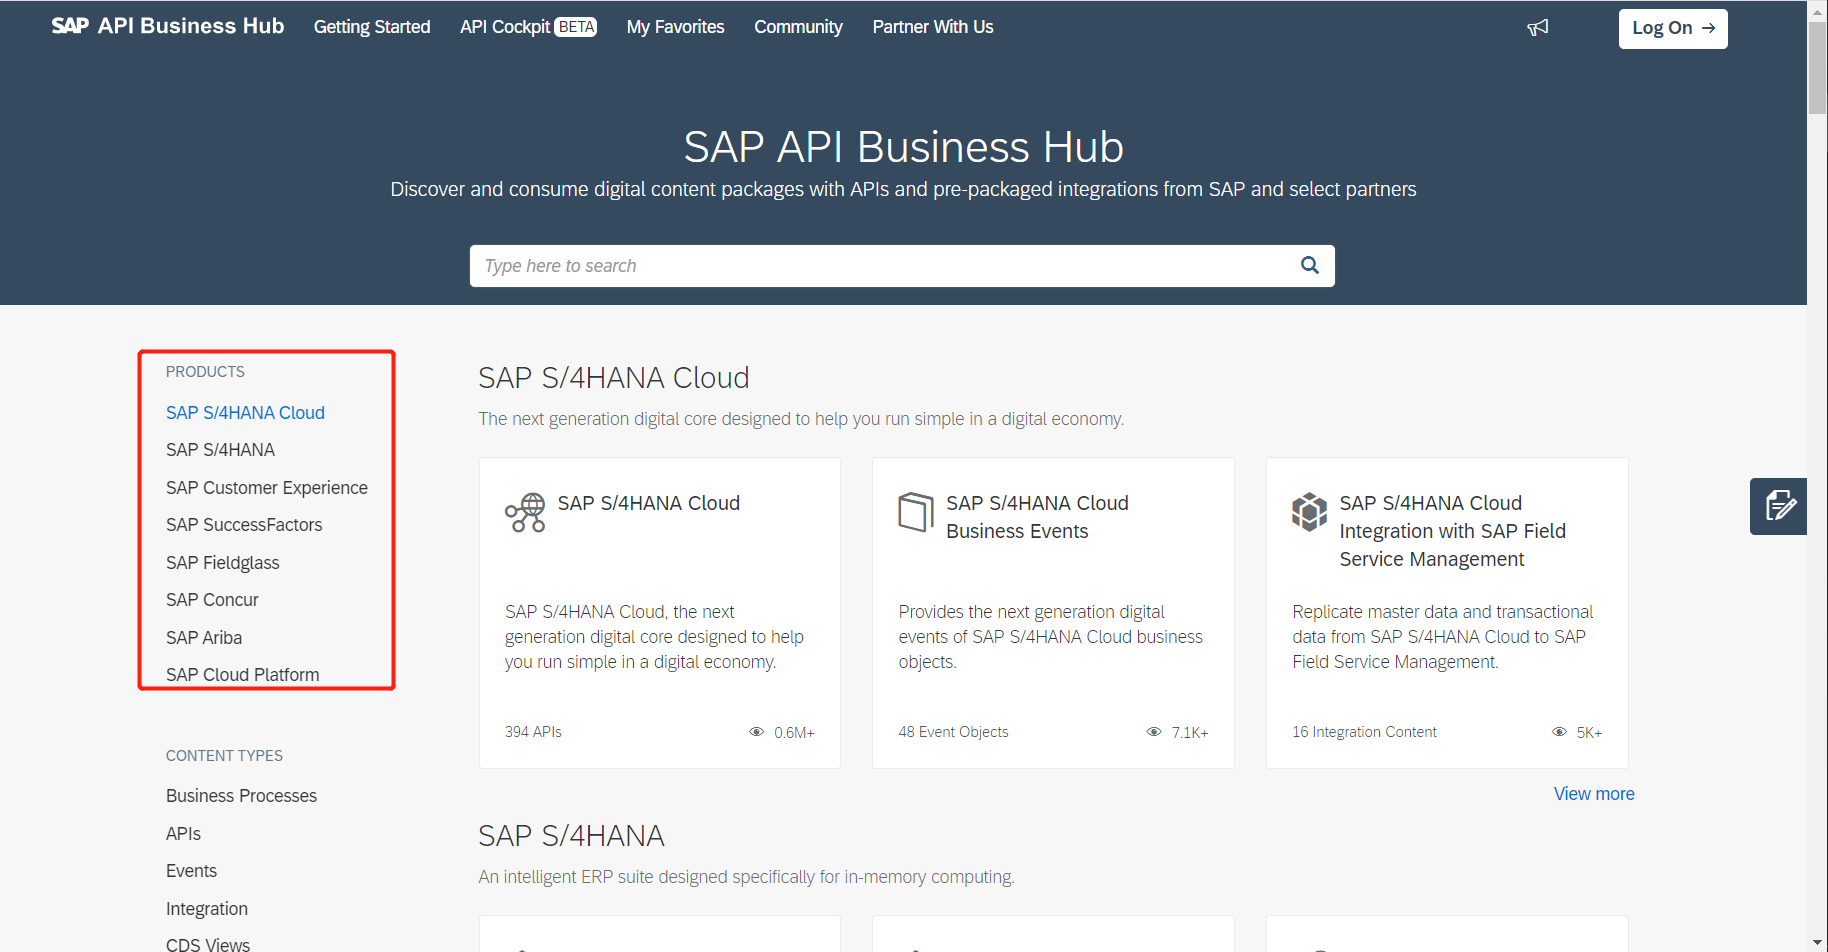The image size is (1828, 952).
Task: Select SAP Concur product filter
Action: click(x=212, y=599)
